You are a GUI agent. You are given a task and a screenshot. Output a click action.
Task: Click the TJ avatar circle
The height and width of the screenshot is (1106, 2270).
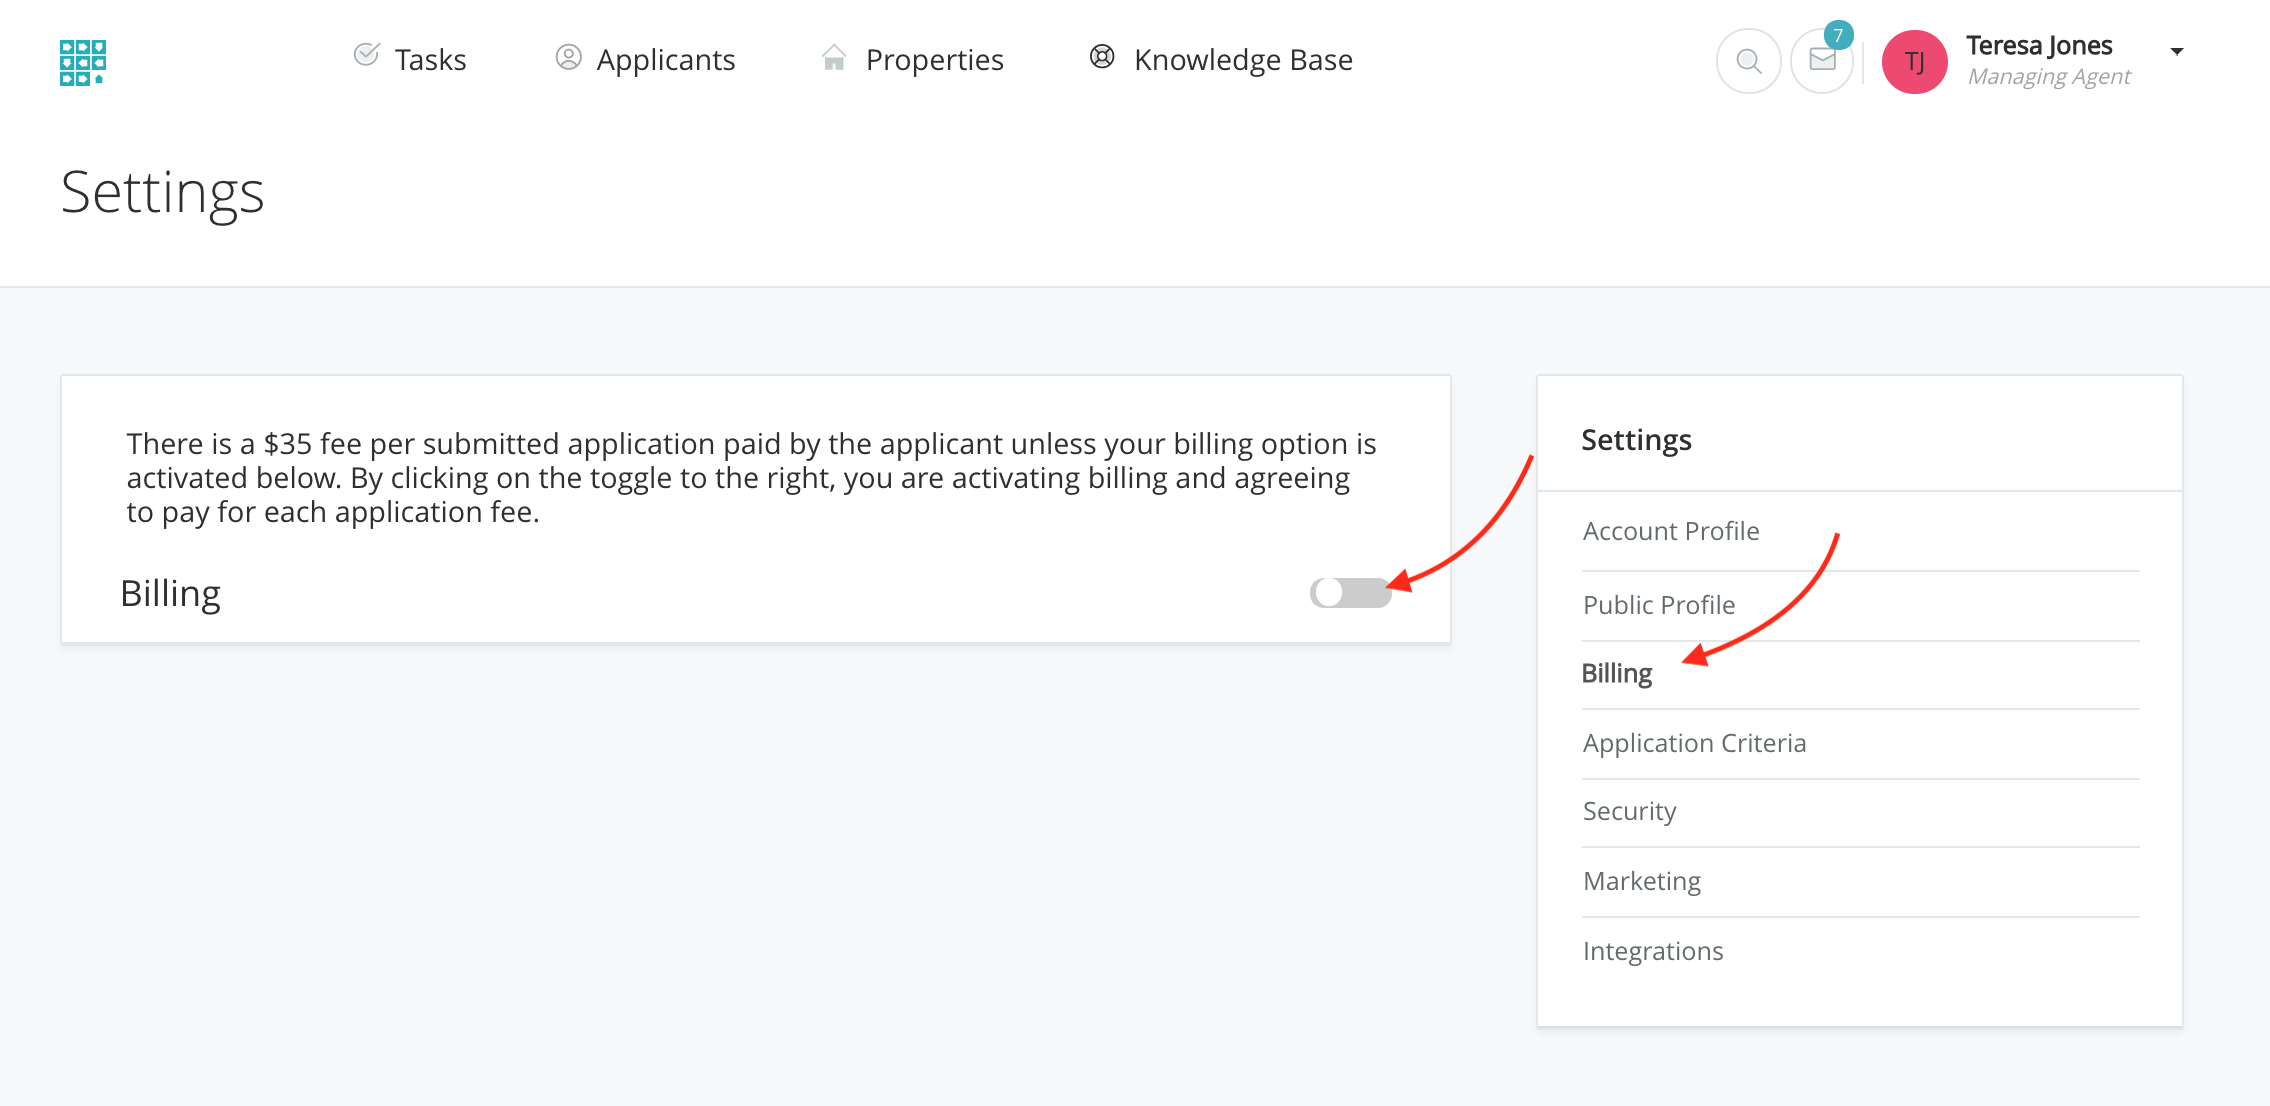(1914, 62)
